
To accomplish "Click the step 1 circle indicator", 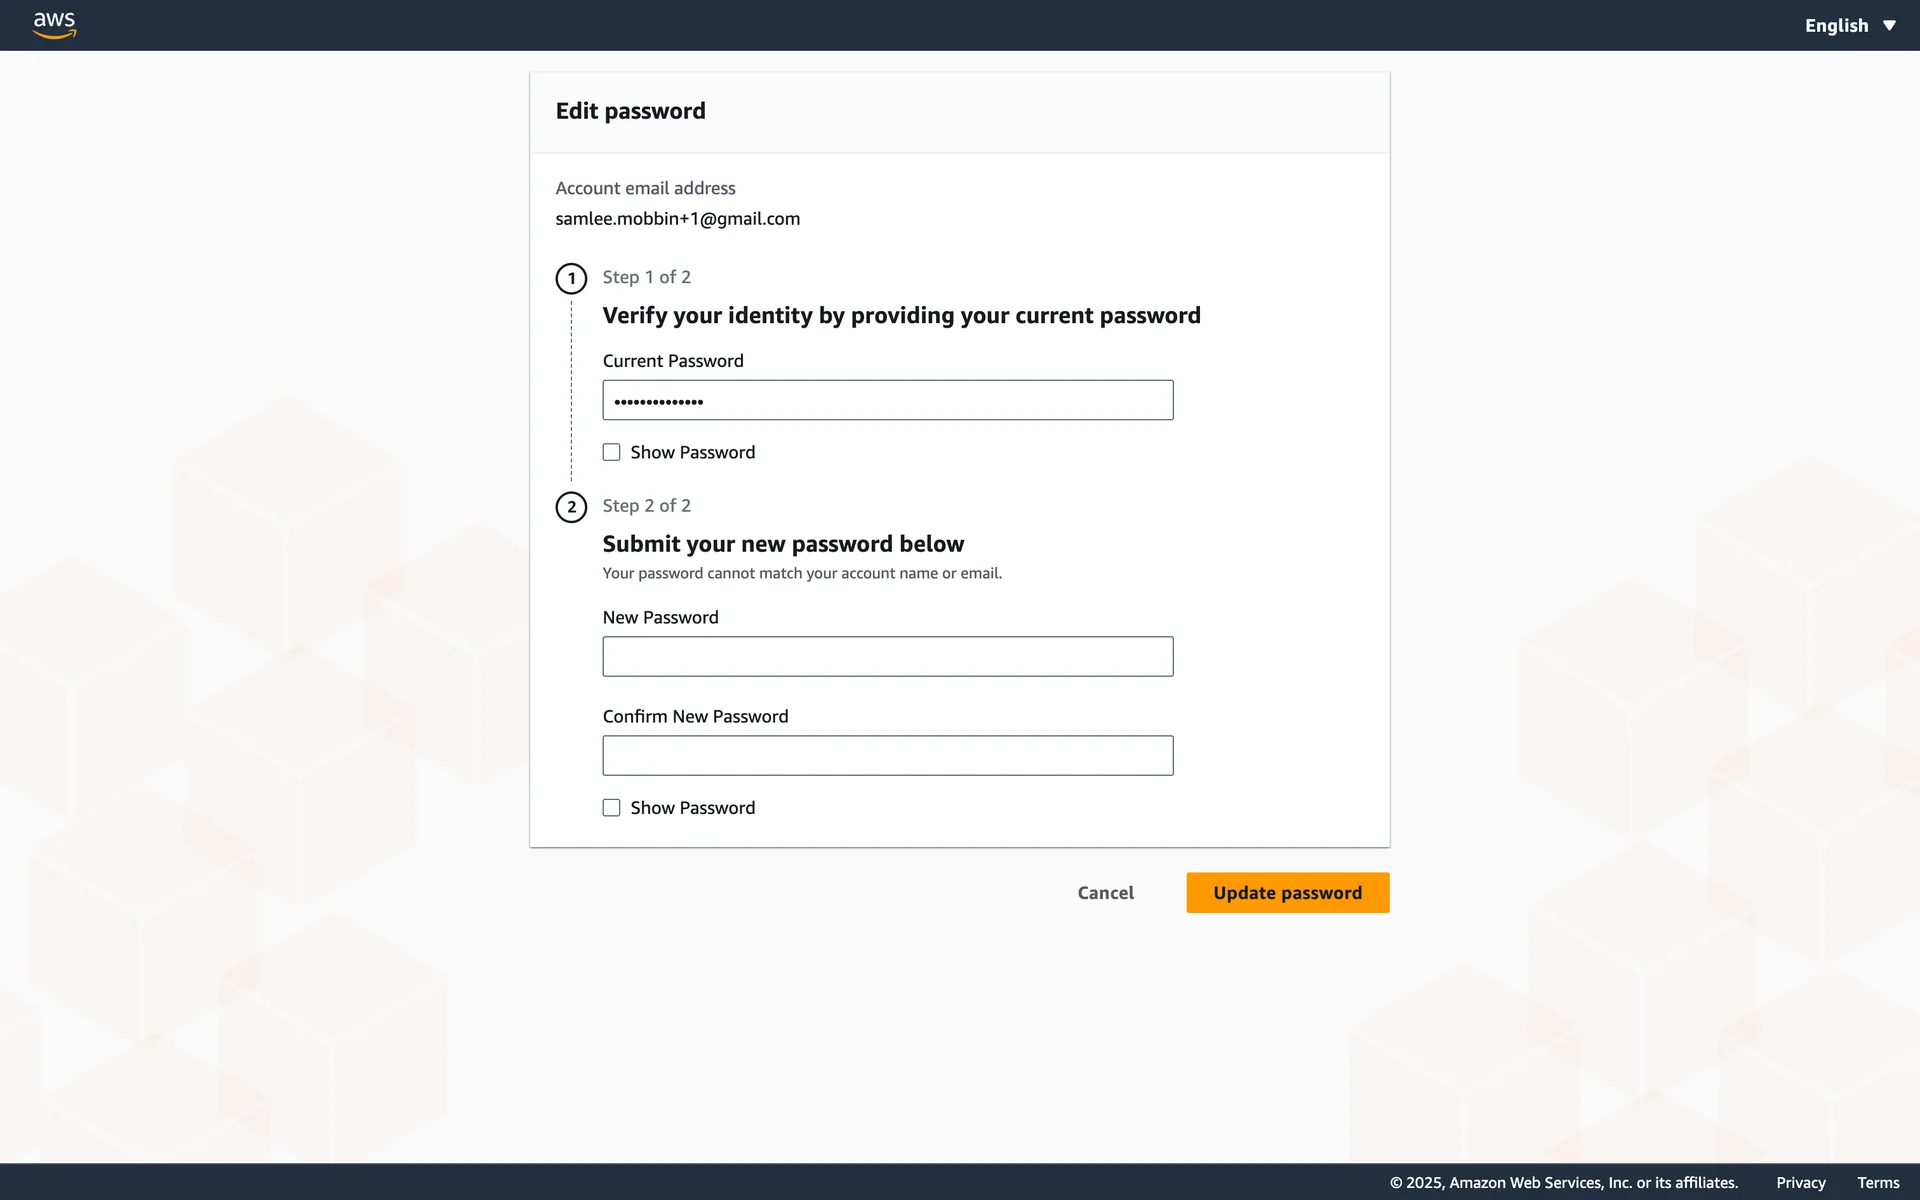I will [x=571, y=278].
